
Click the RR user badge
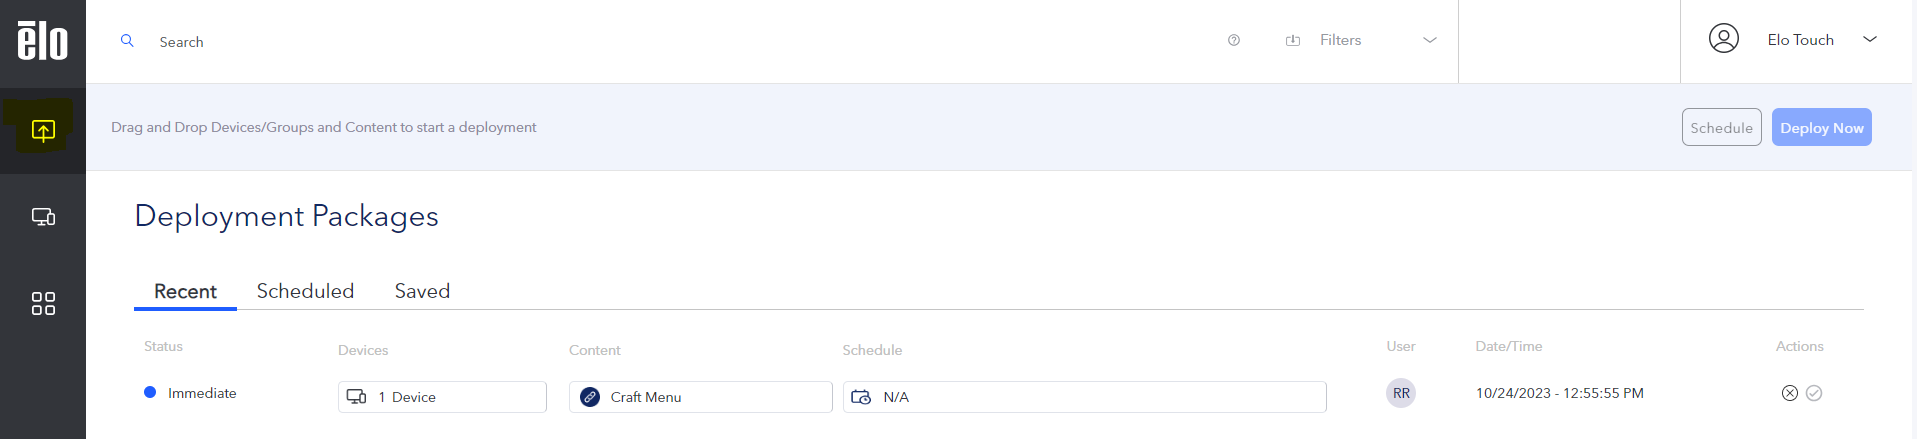[x=1401, y=393]
